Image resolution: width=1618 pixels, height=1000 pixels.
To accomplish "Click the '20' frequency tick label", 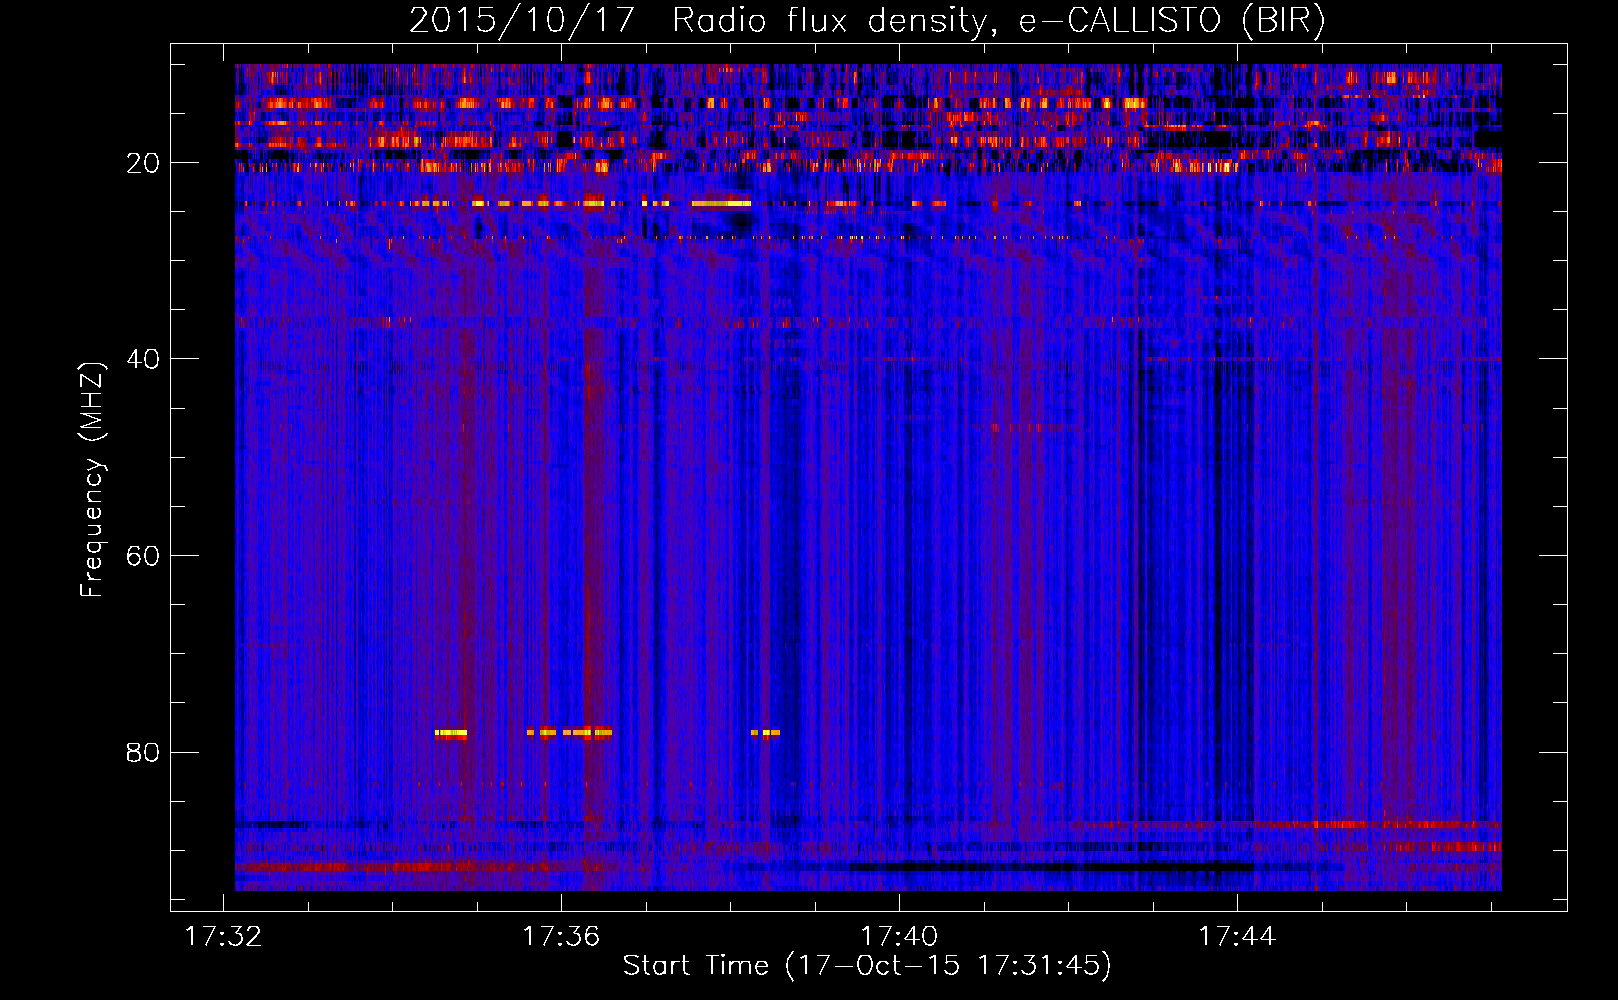I will click(x=143, y=163).
